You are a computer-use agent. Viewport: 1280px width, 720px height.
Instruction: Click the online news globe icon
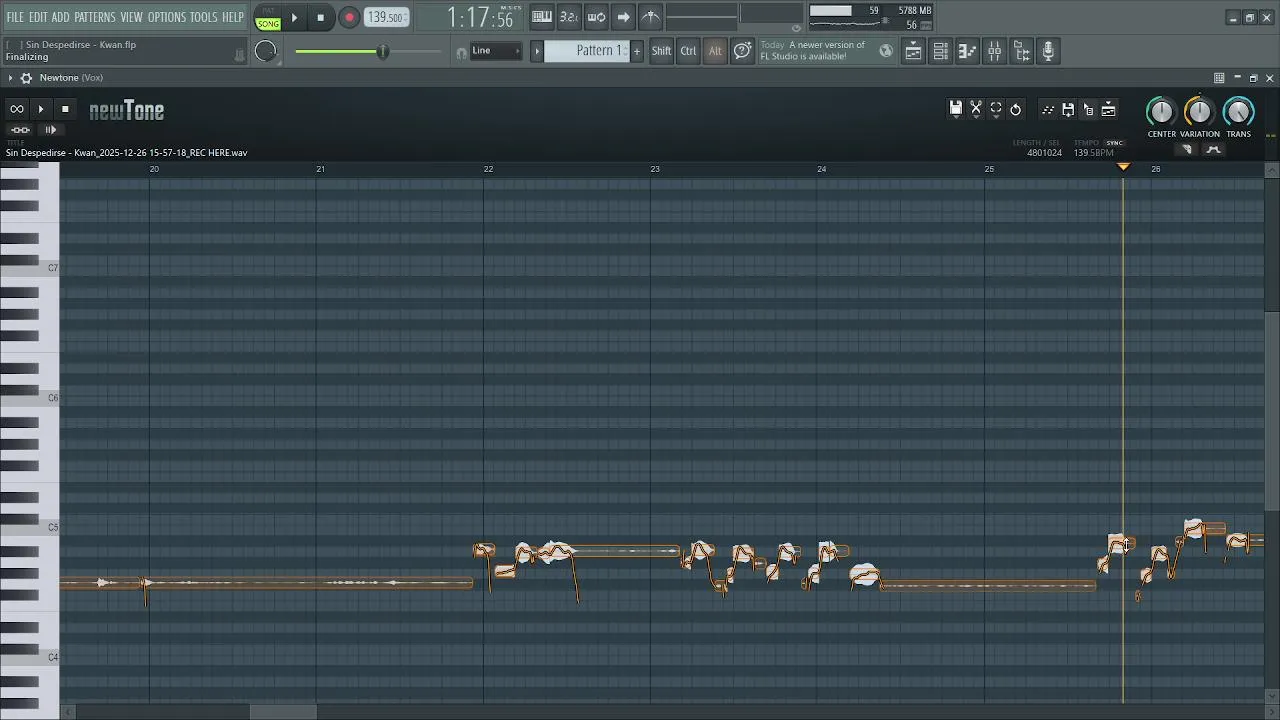[x=886, y=51]
